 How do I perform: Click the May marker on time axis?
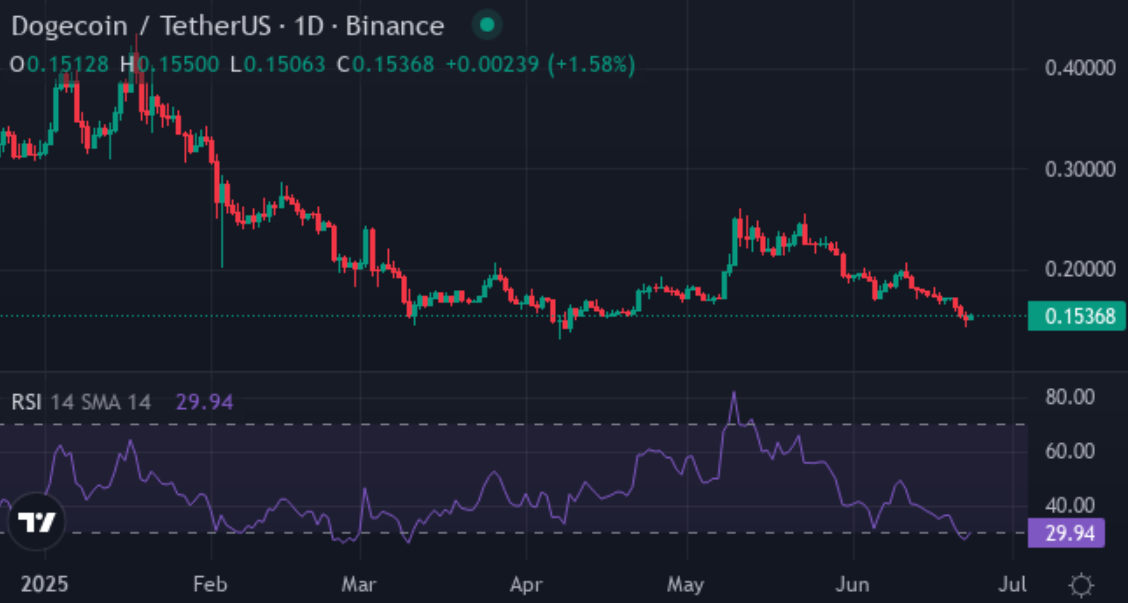tap(686, 584)
